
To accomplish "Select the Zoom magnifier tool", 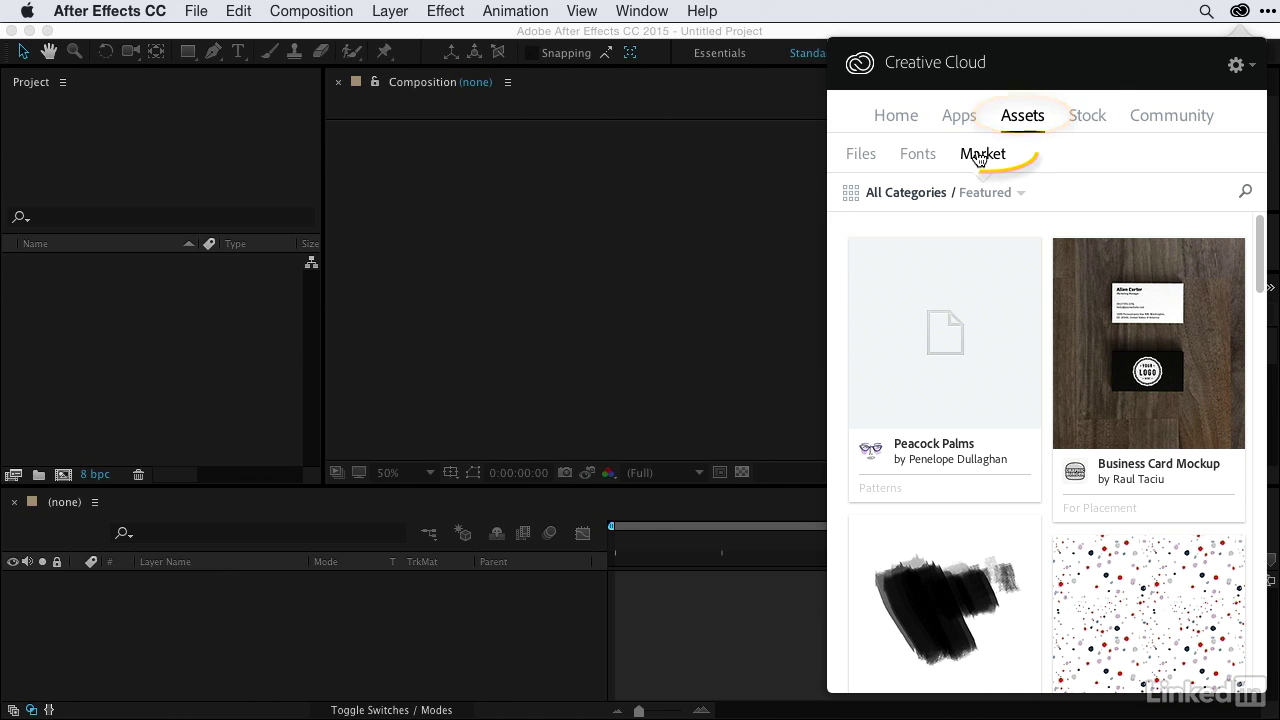I will [x=74, y=52].
